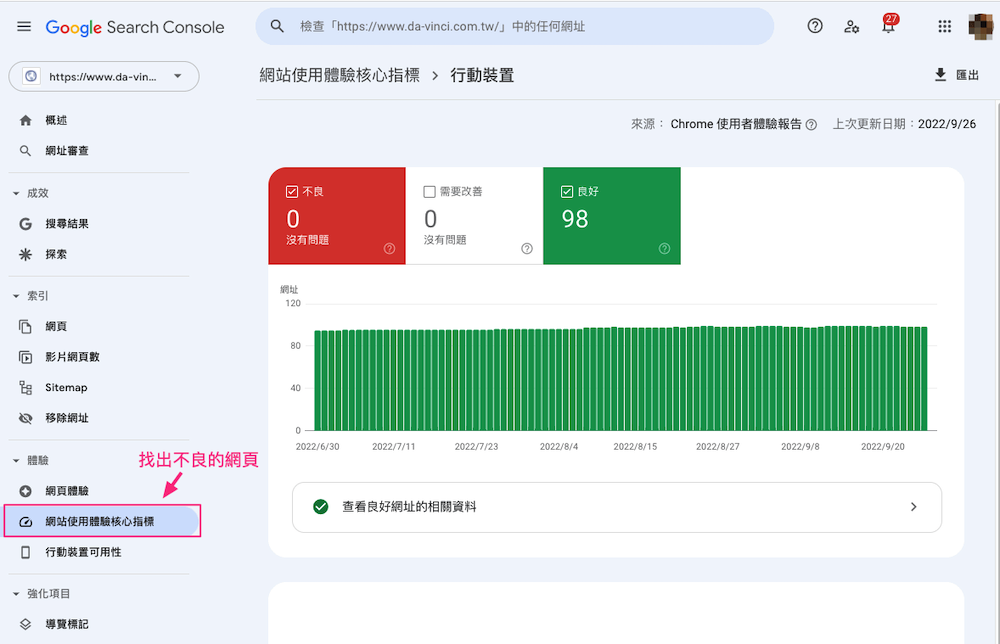Viewport: 1000px width, 644px height.
Task: Open the hamburger main menu
Action: click(24, 27)
